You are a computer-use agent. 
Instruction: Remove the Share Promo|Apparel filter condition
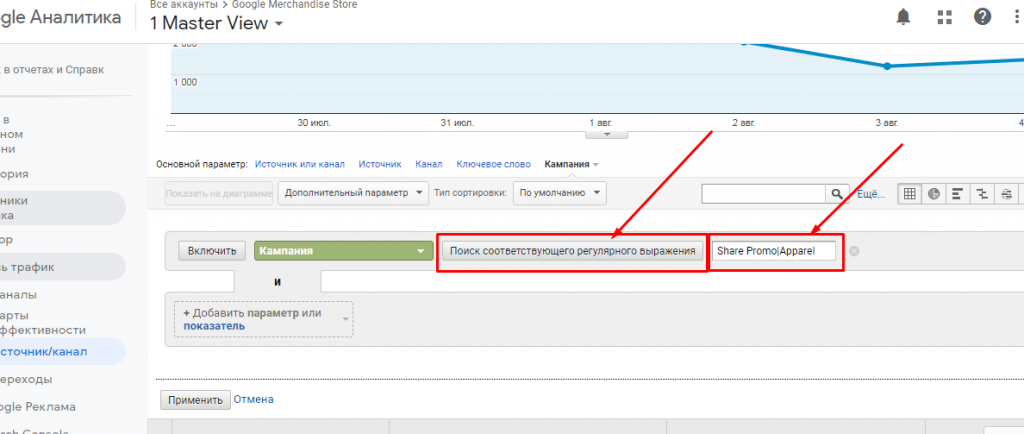(x=854, y=251)
